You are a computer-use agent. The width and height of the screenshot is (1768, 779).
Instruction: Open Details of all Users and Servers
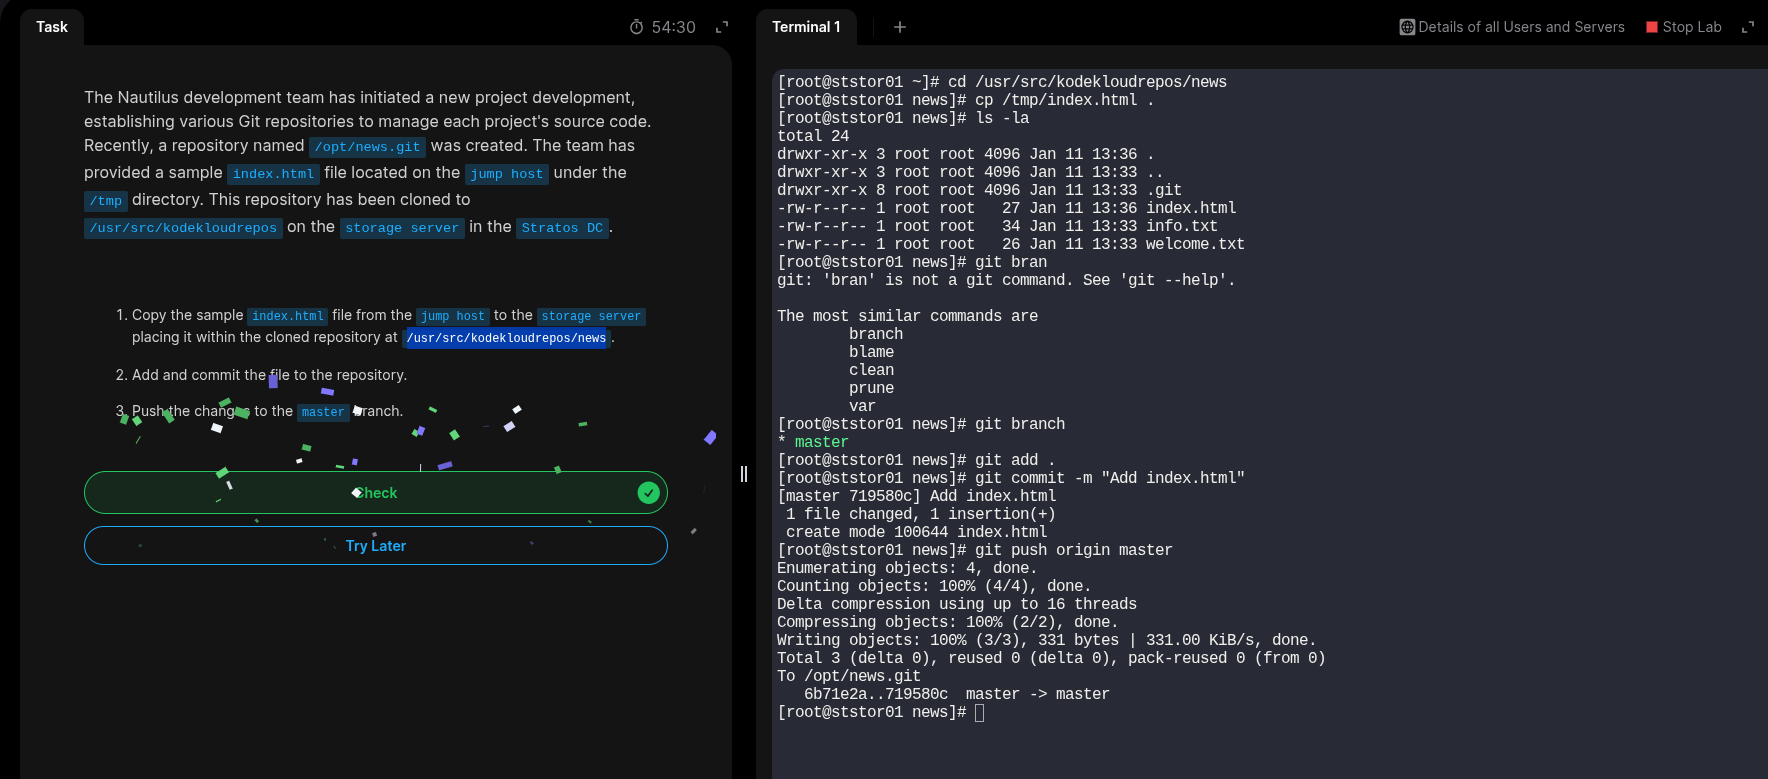(x=1521, y=27)
